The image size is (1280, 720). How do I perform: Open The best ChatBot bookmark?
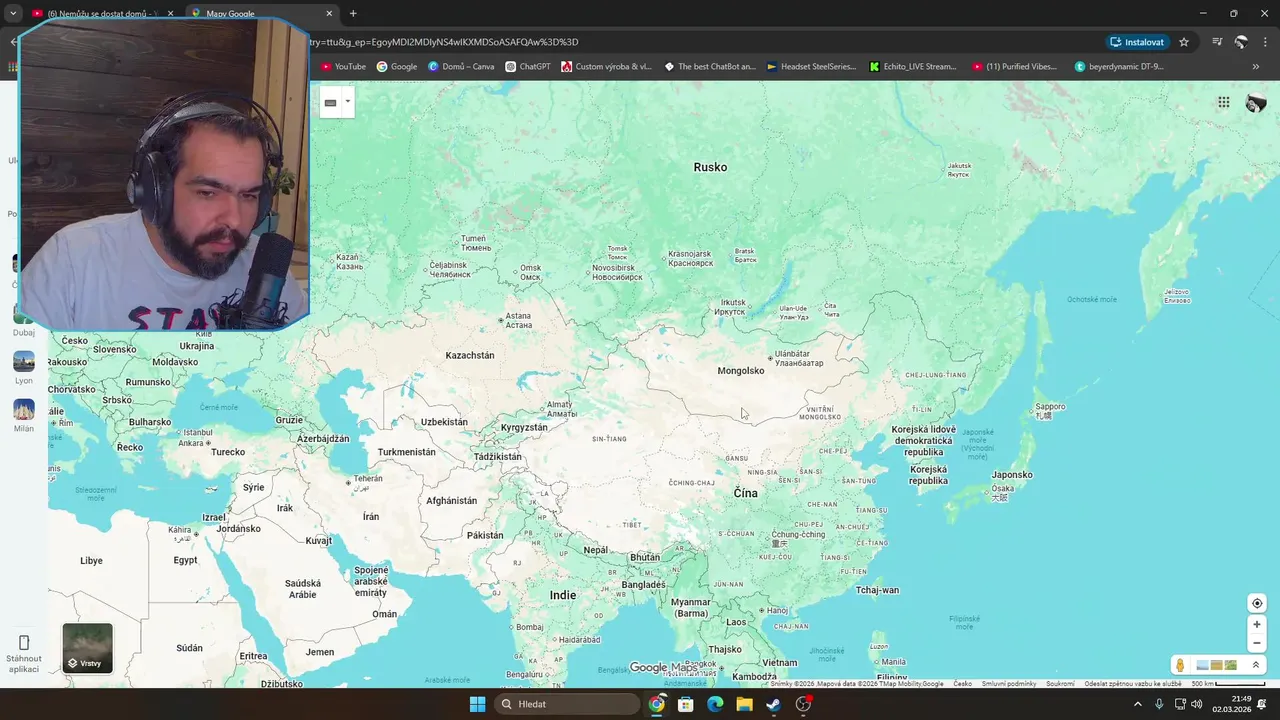coord(710,67)
